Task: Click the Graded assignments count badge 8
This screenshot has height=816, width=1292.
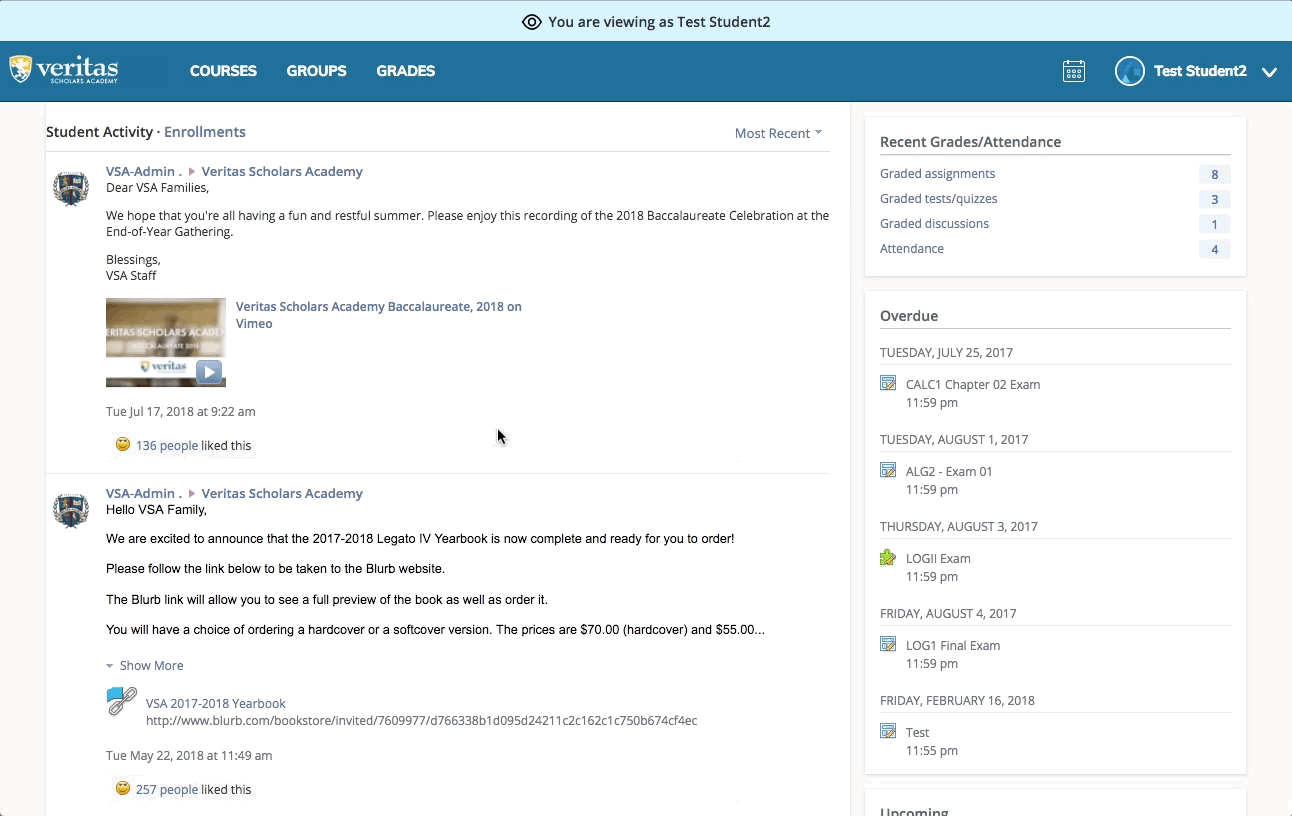Action: [1215, 174]
